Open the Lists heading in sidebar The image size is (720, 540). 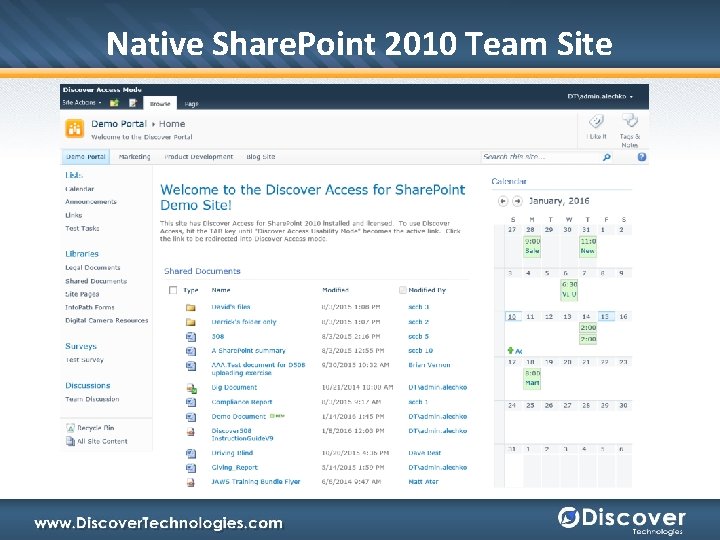click(74, 175)
